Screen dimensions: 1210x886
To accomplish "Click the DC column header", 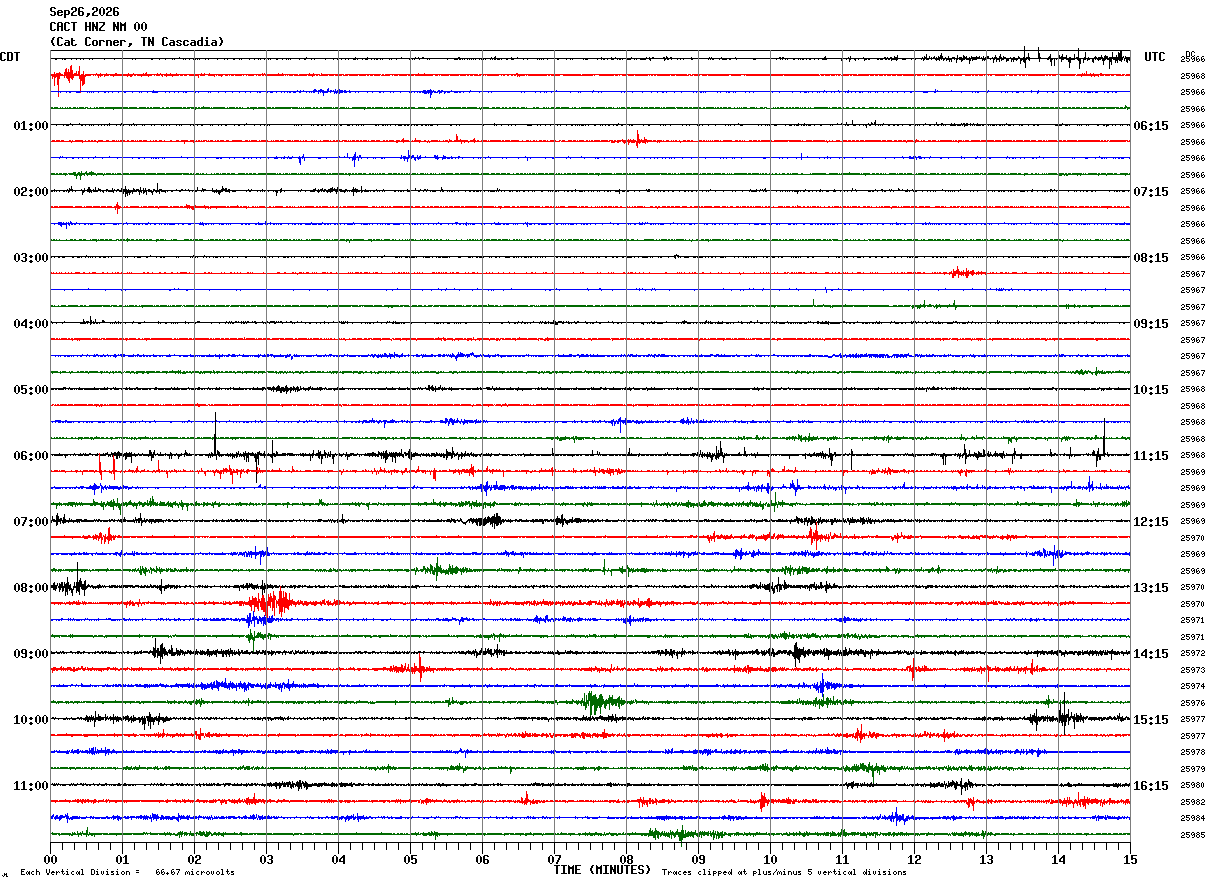I will coord(1190,54).
